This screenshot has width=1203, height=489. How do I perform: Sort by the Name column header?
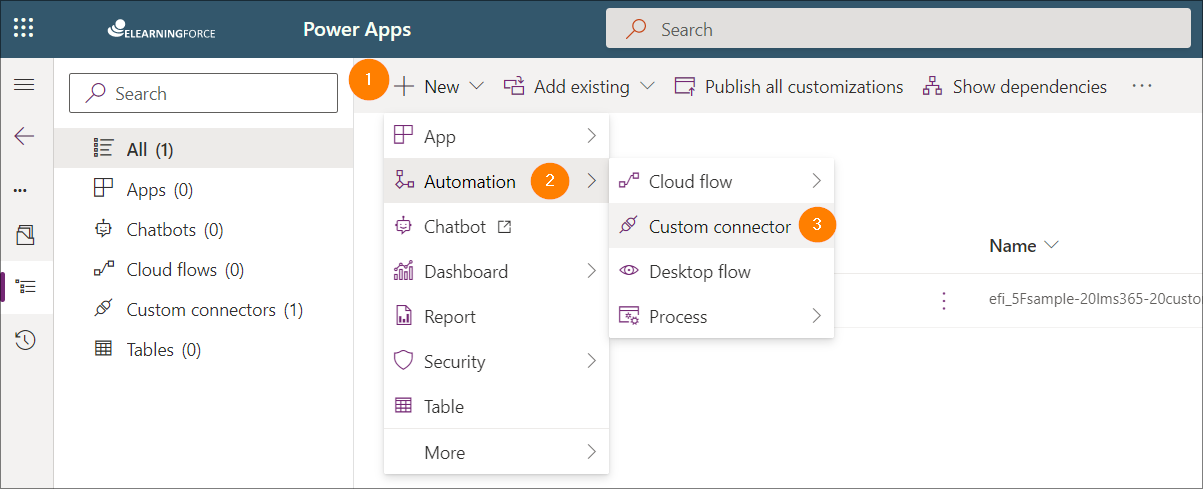click(1024, 245)
